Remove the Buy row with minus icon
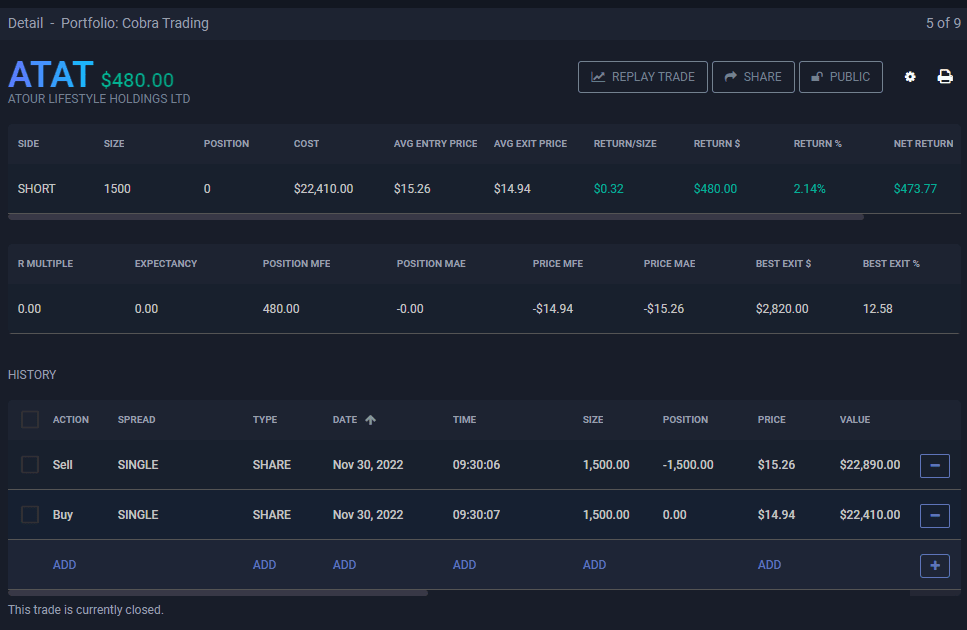This screenshot has width=967, height=630. tap(934, 515)
